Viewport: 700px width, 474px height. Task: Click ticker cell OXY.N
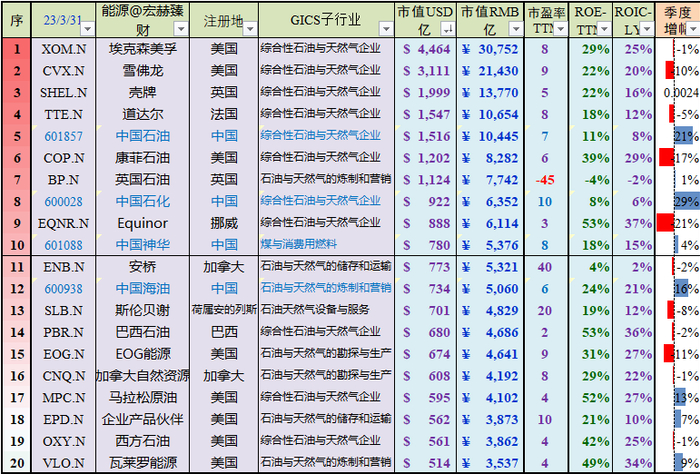click(63, 442)
